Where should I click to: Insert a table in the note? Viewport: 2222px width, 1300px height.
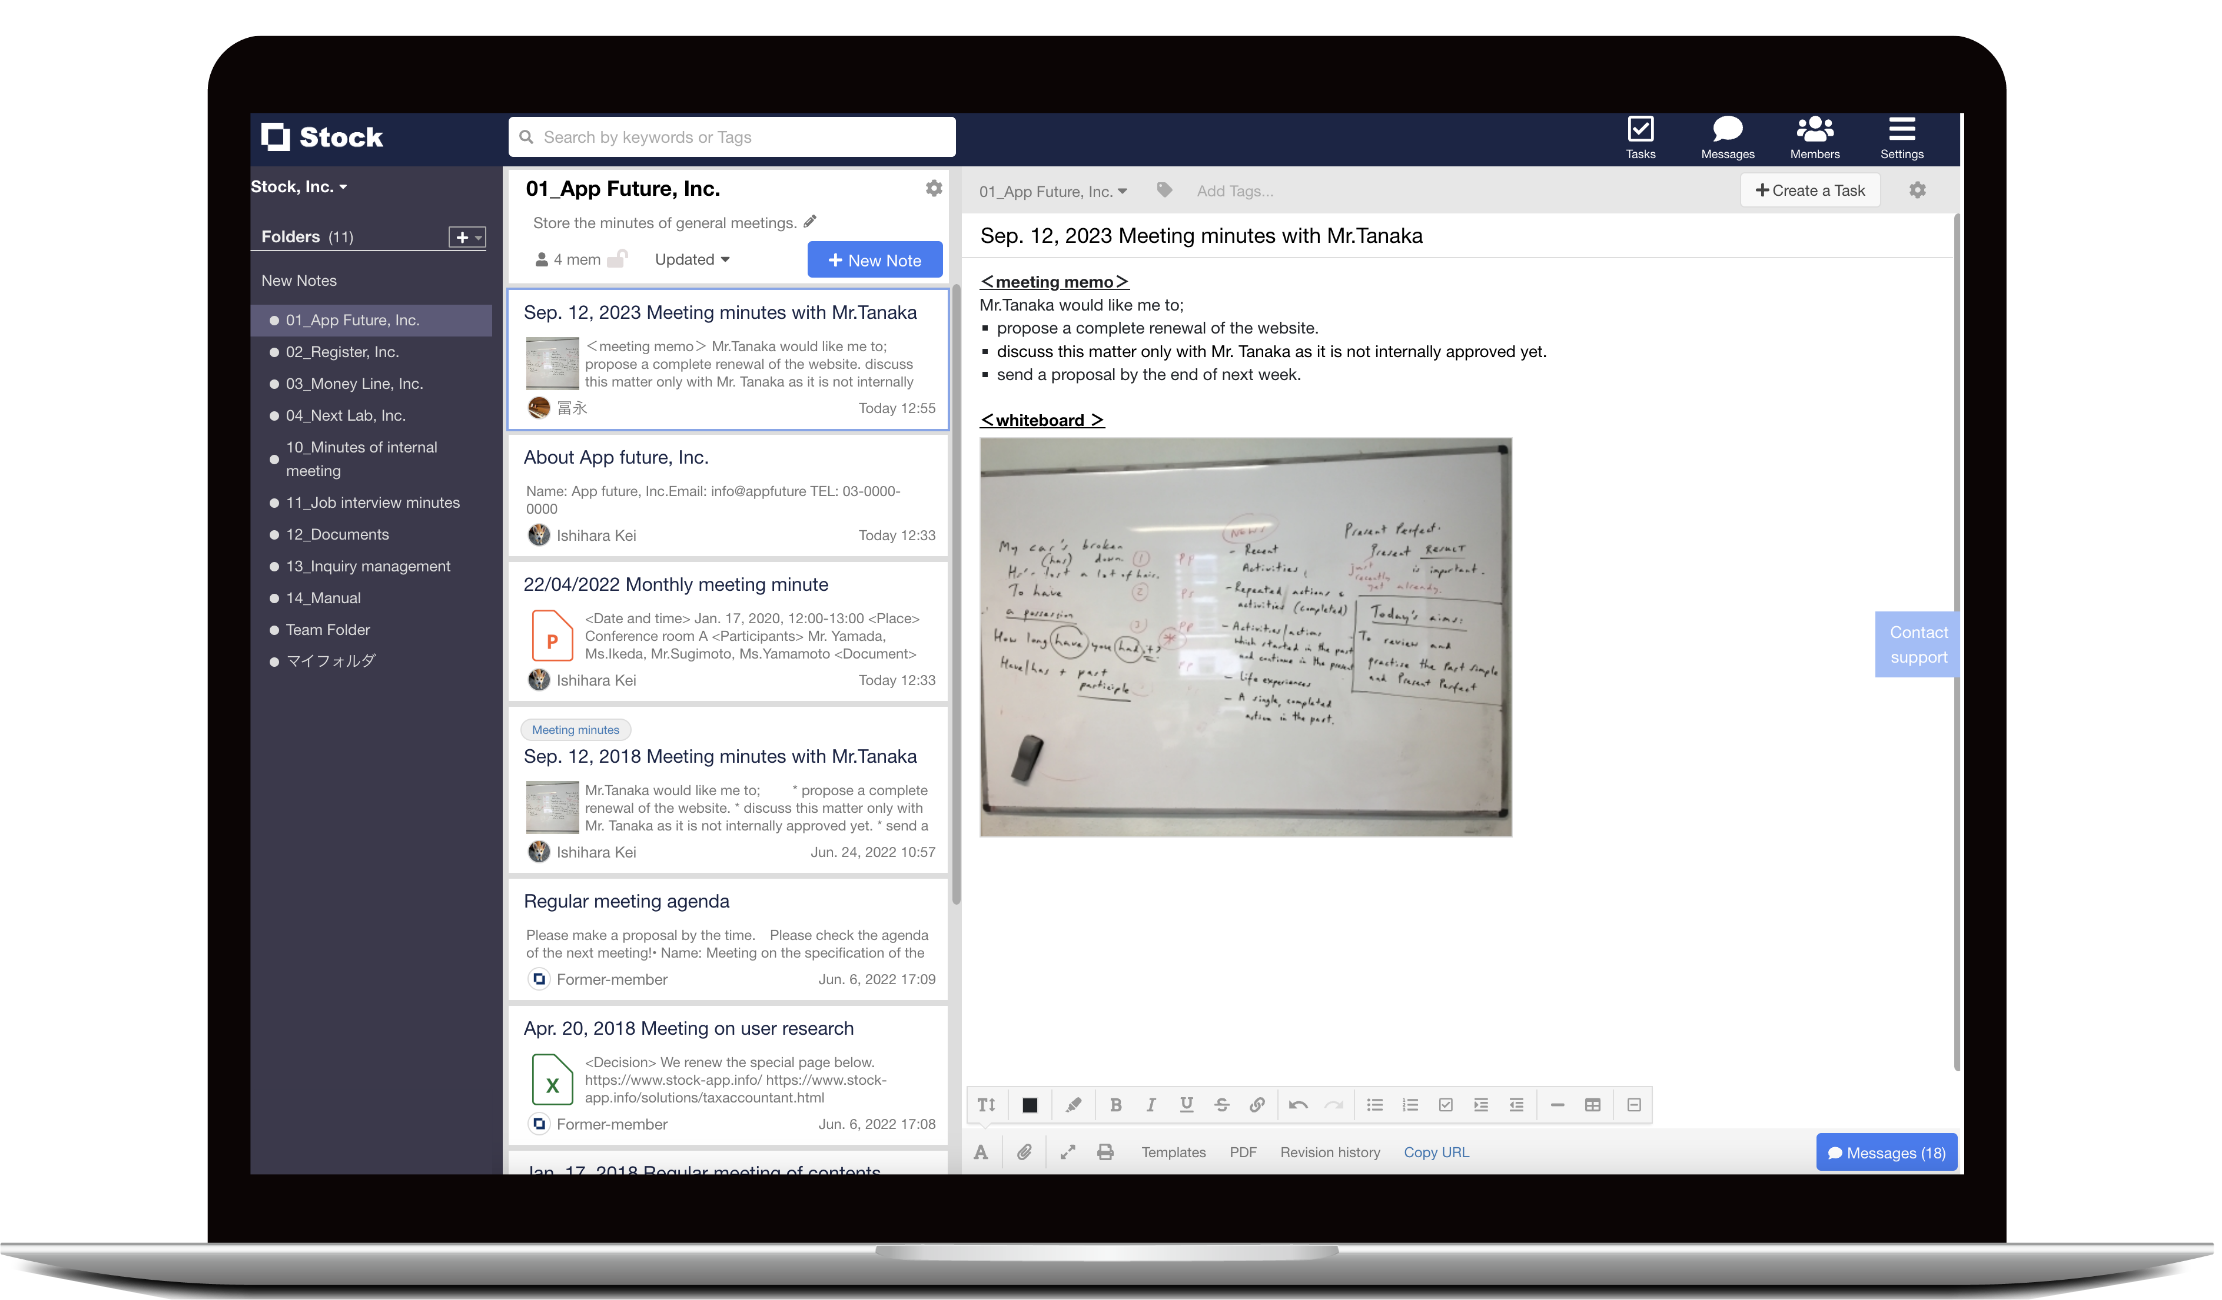[x=1593, y=1105]
